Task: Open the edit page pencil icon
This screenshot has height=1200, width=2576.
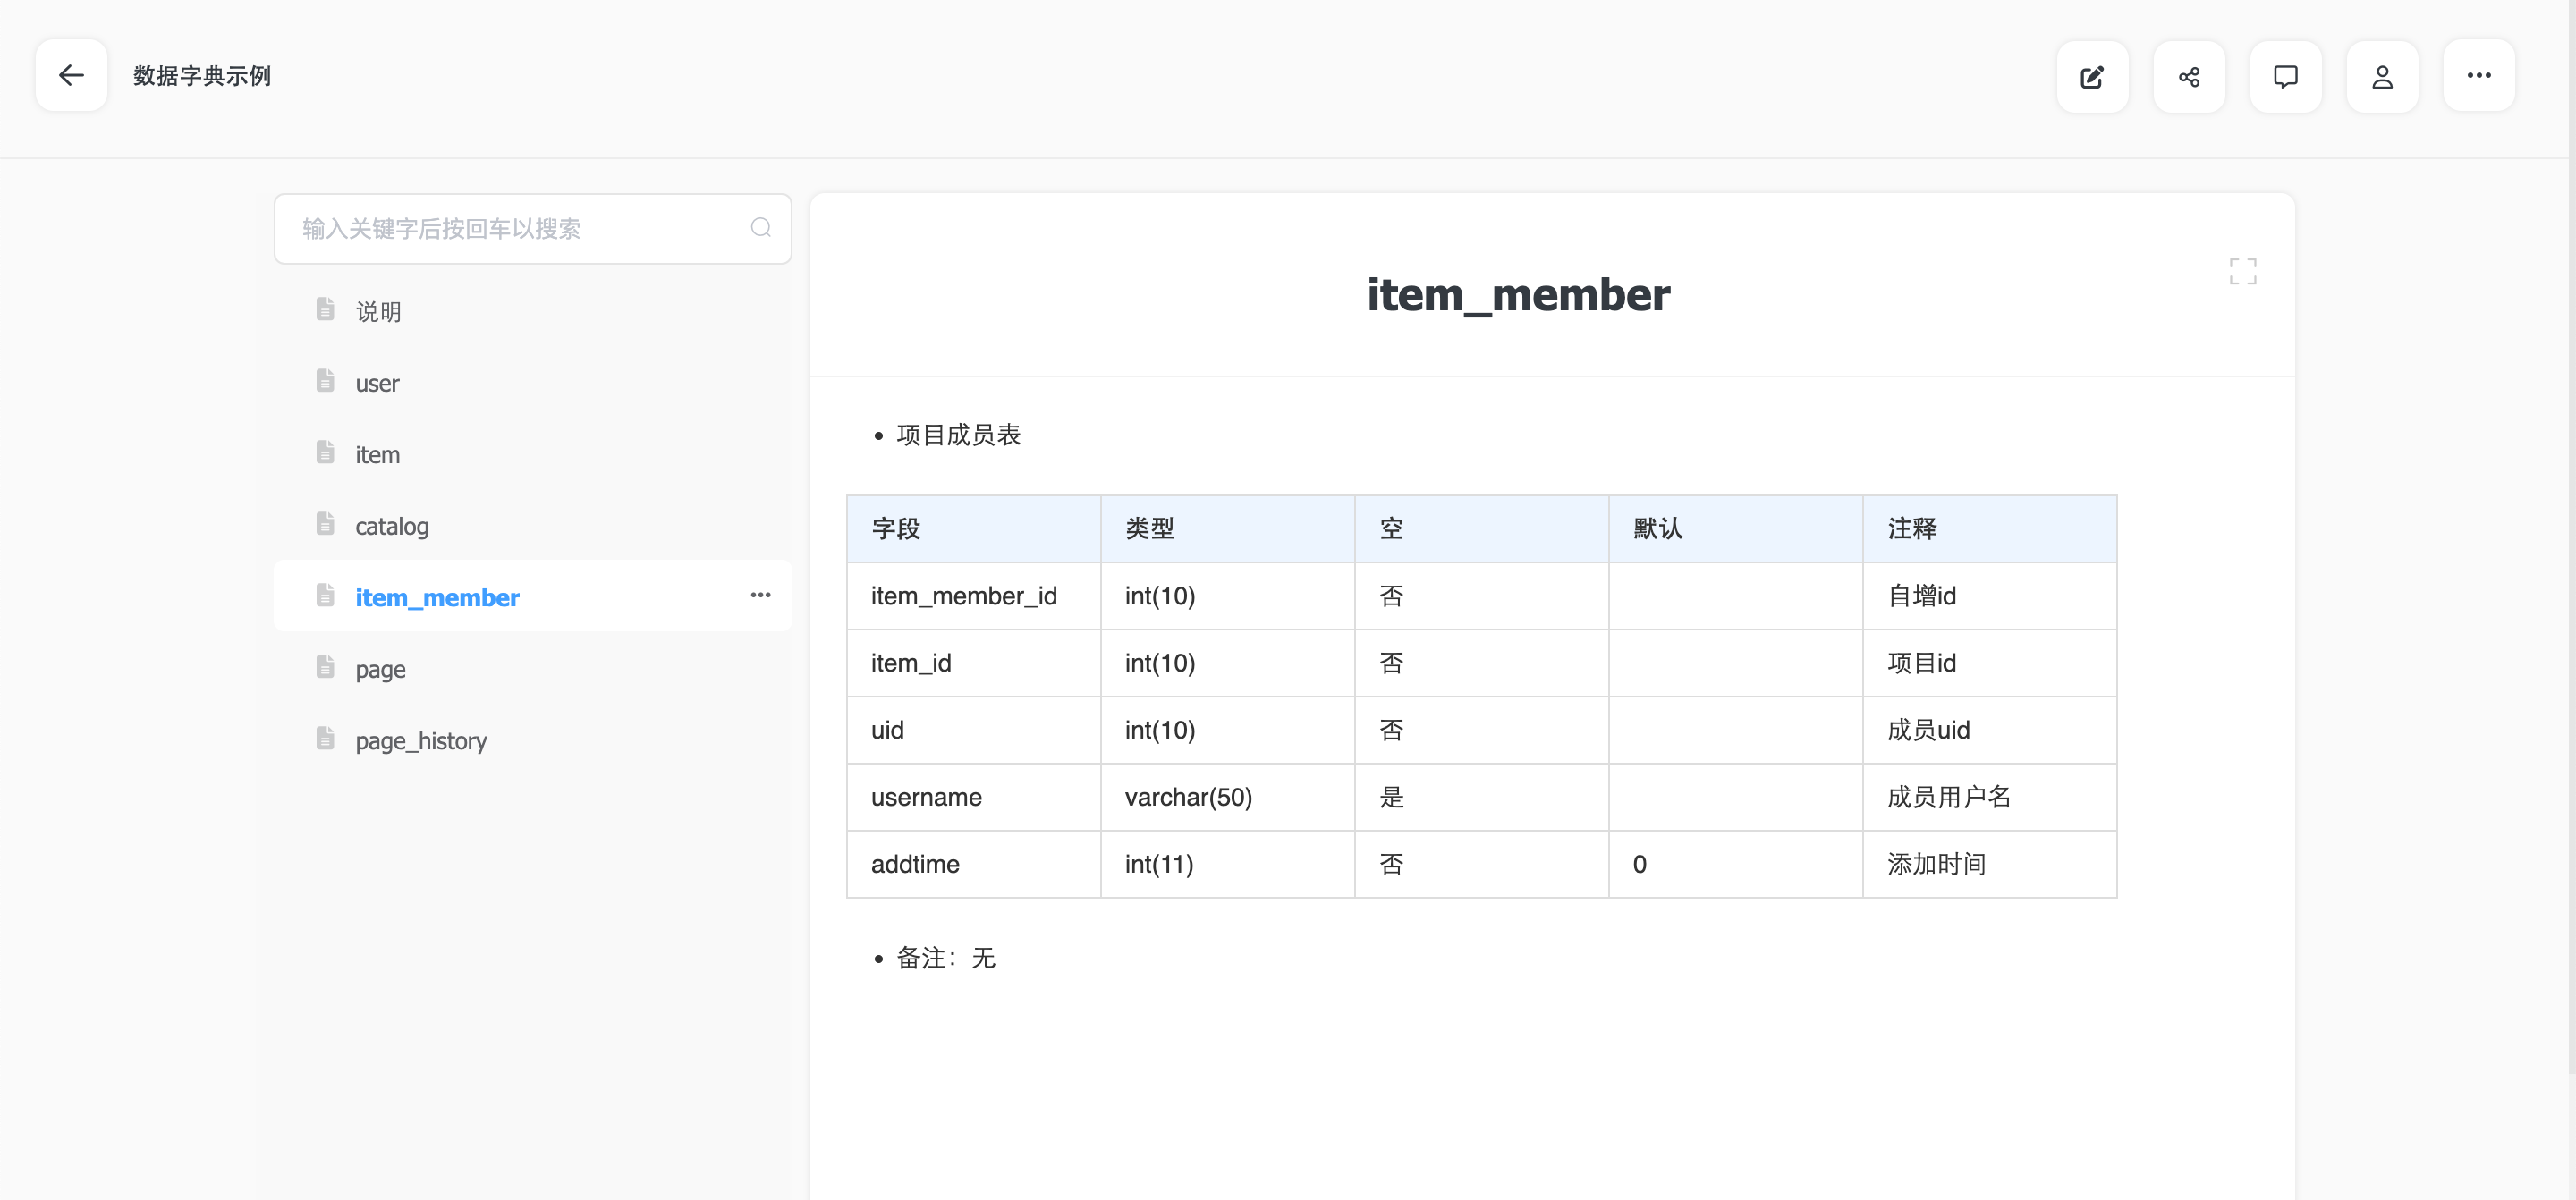Action: pos(2092,77)
